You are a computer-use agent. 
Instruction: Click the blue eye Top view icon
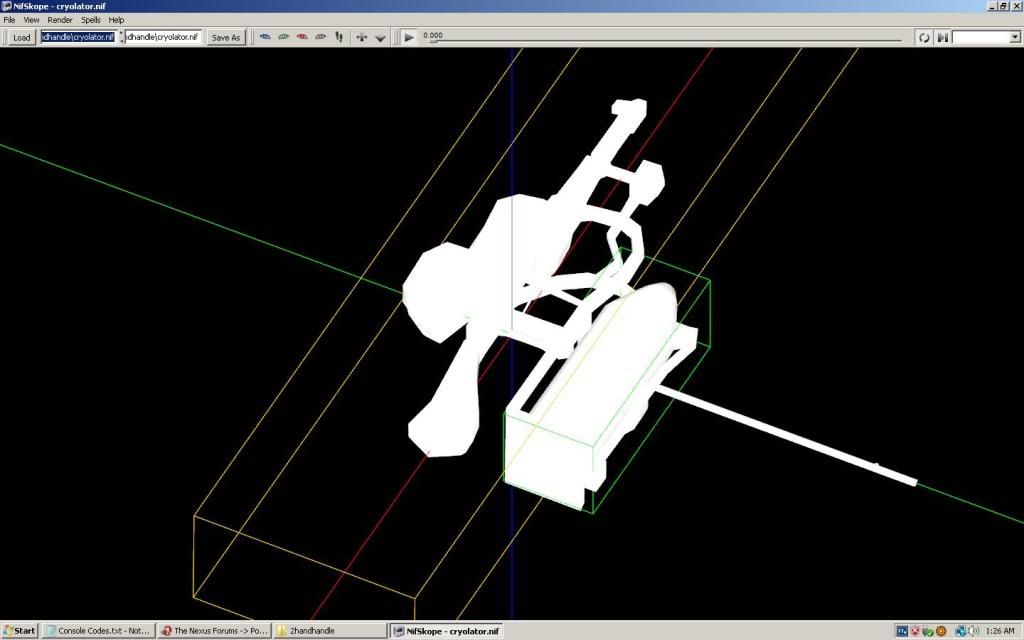(x=265, y=37)
